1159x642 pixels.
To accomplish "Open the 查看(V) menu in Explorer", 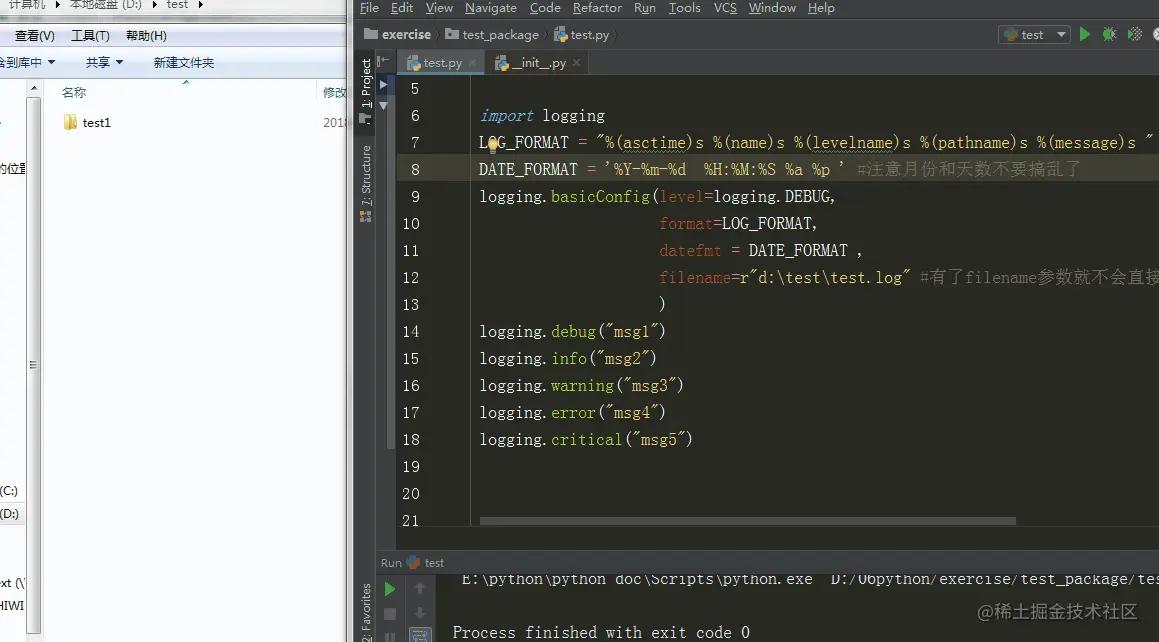I will pos(35,35).
